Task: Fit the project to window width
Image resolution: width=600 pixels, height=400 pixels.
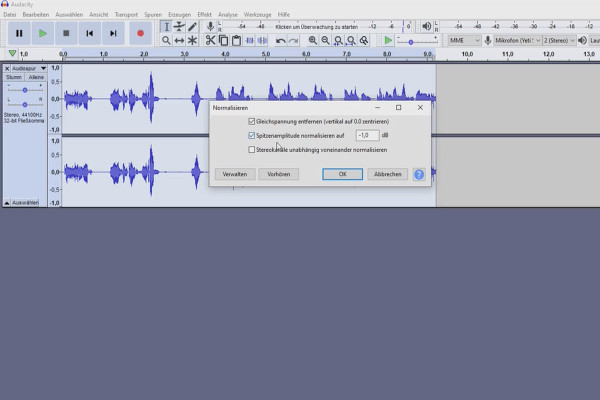Action: 351,40
